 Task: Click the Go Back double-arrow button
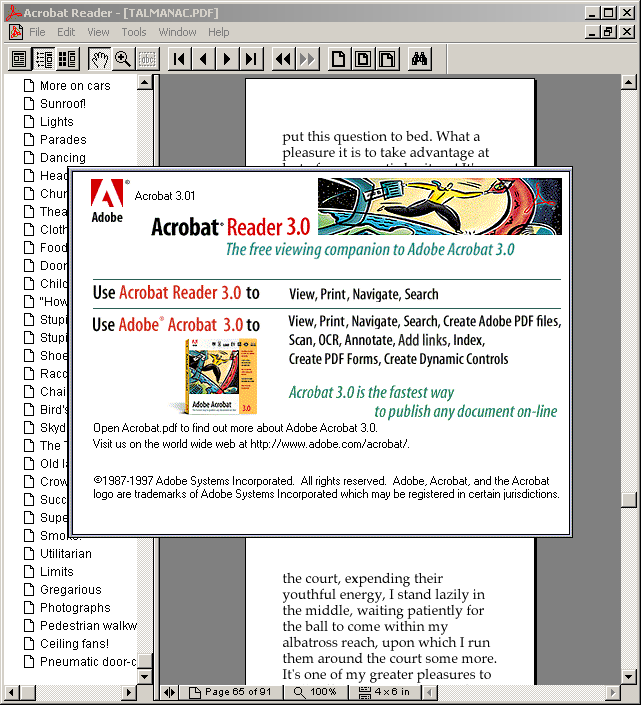(284, 59)
